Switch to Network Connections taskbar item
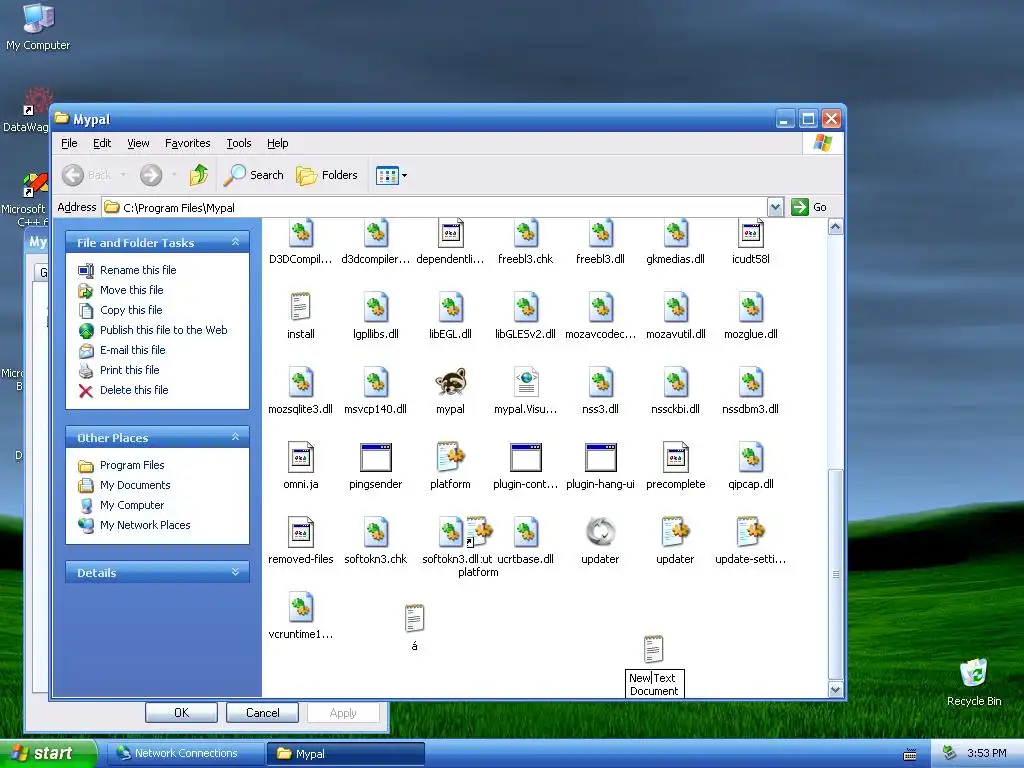The height and width of the screenshot is (768, 1024). click(184, 754)
